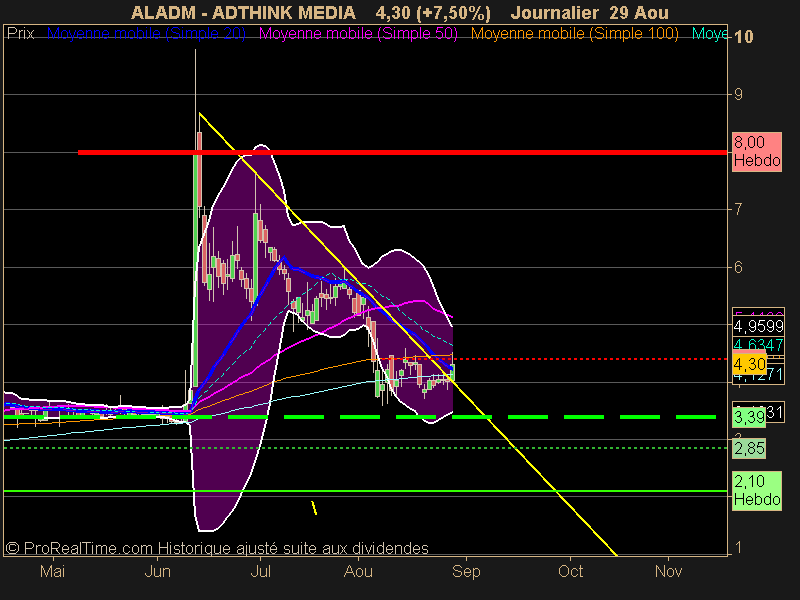Click the Mai label on time axis
The height and width of the screenshot is (600, 800).
[53, 571]
